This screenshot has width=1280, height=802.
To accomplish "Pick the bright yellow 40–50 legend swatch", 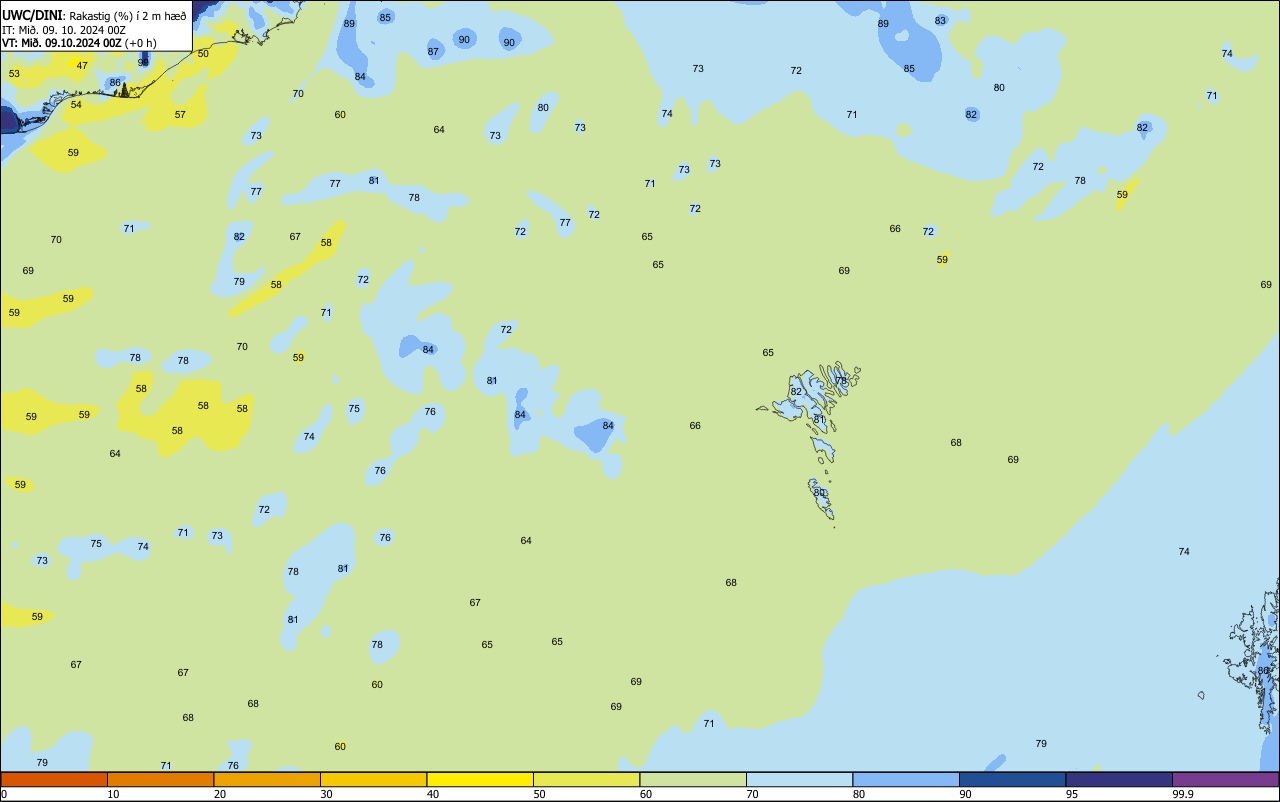I will coord(480,779).
